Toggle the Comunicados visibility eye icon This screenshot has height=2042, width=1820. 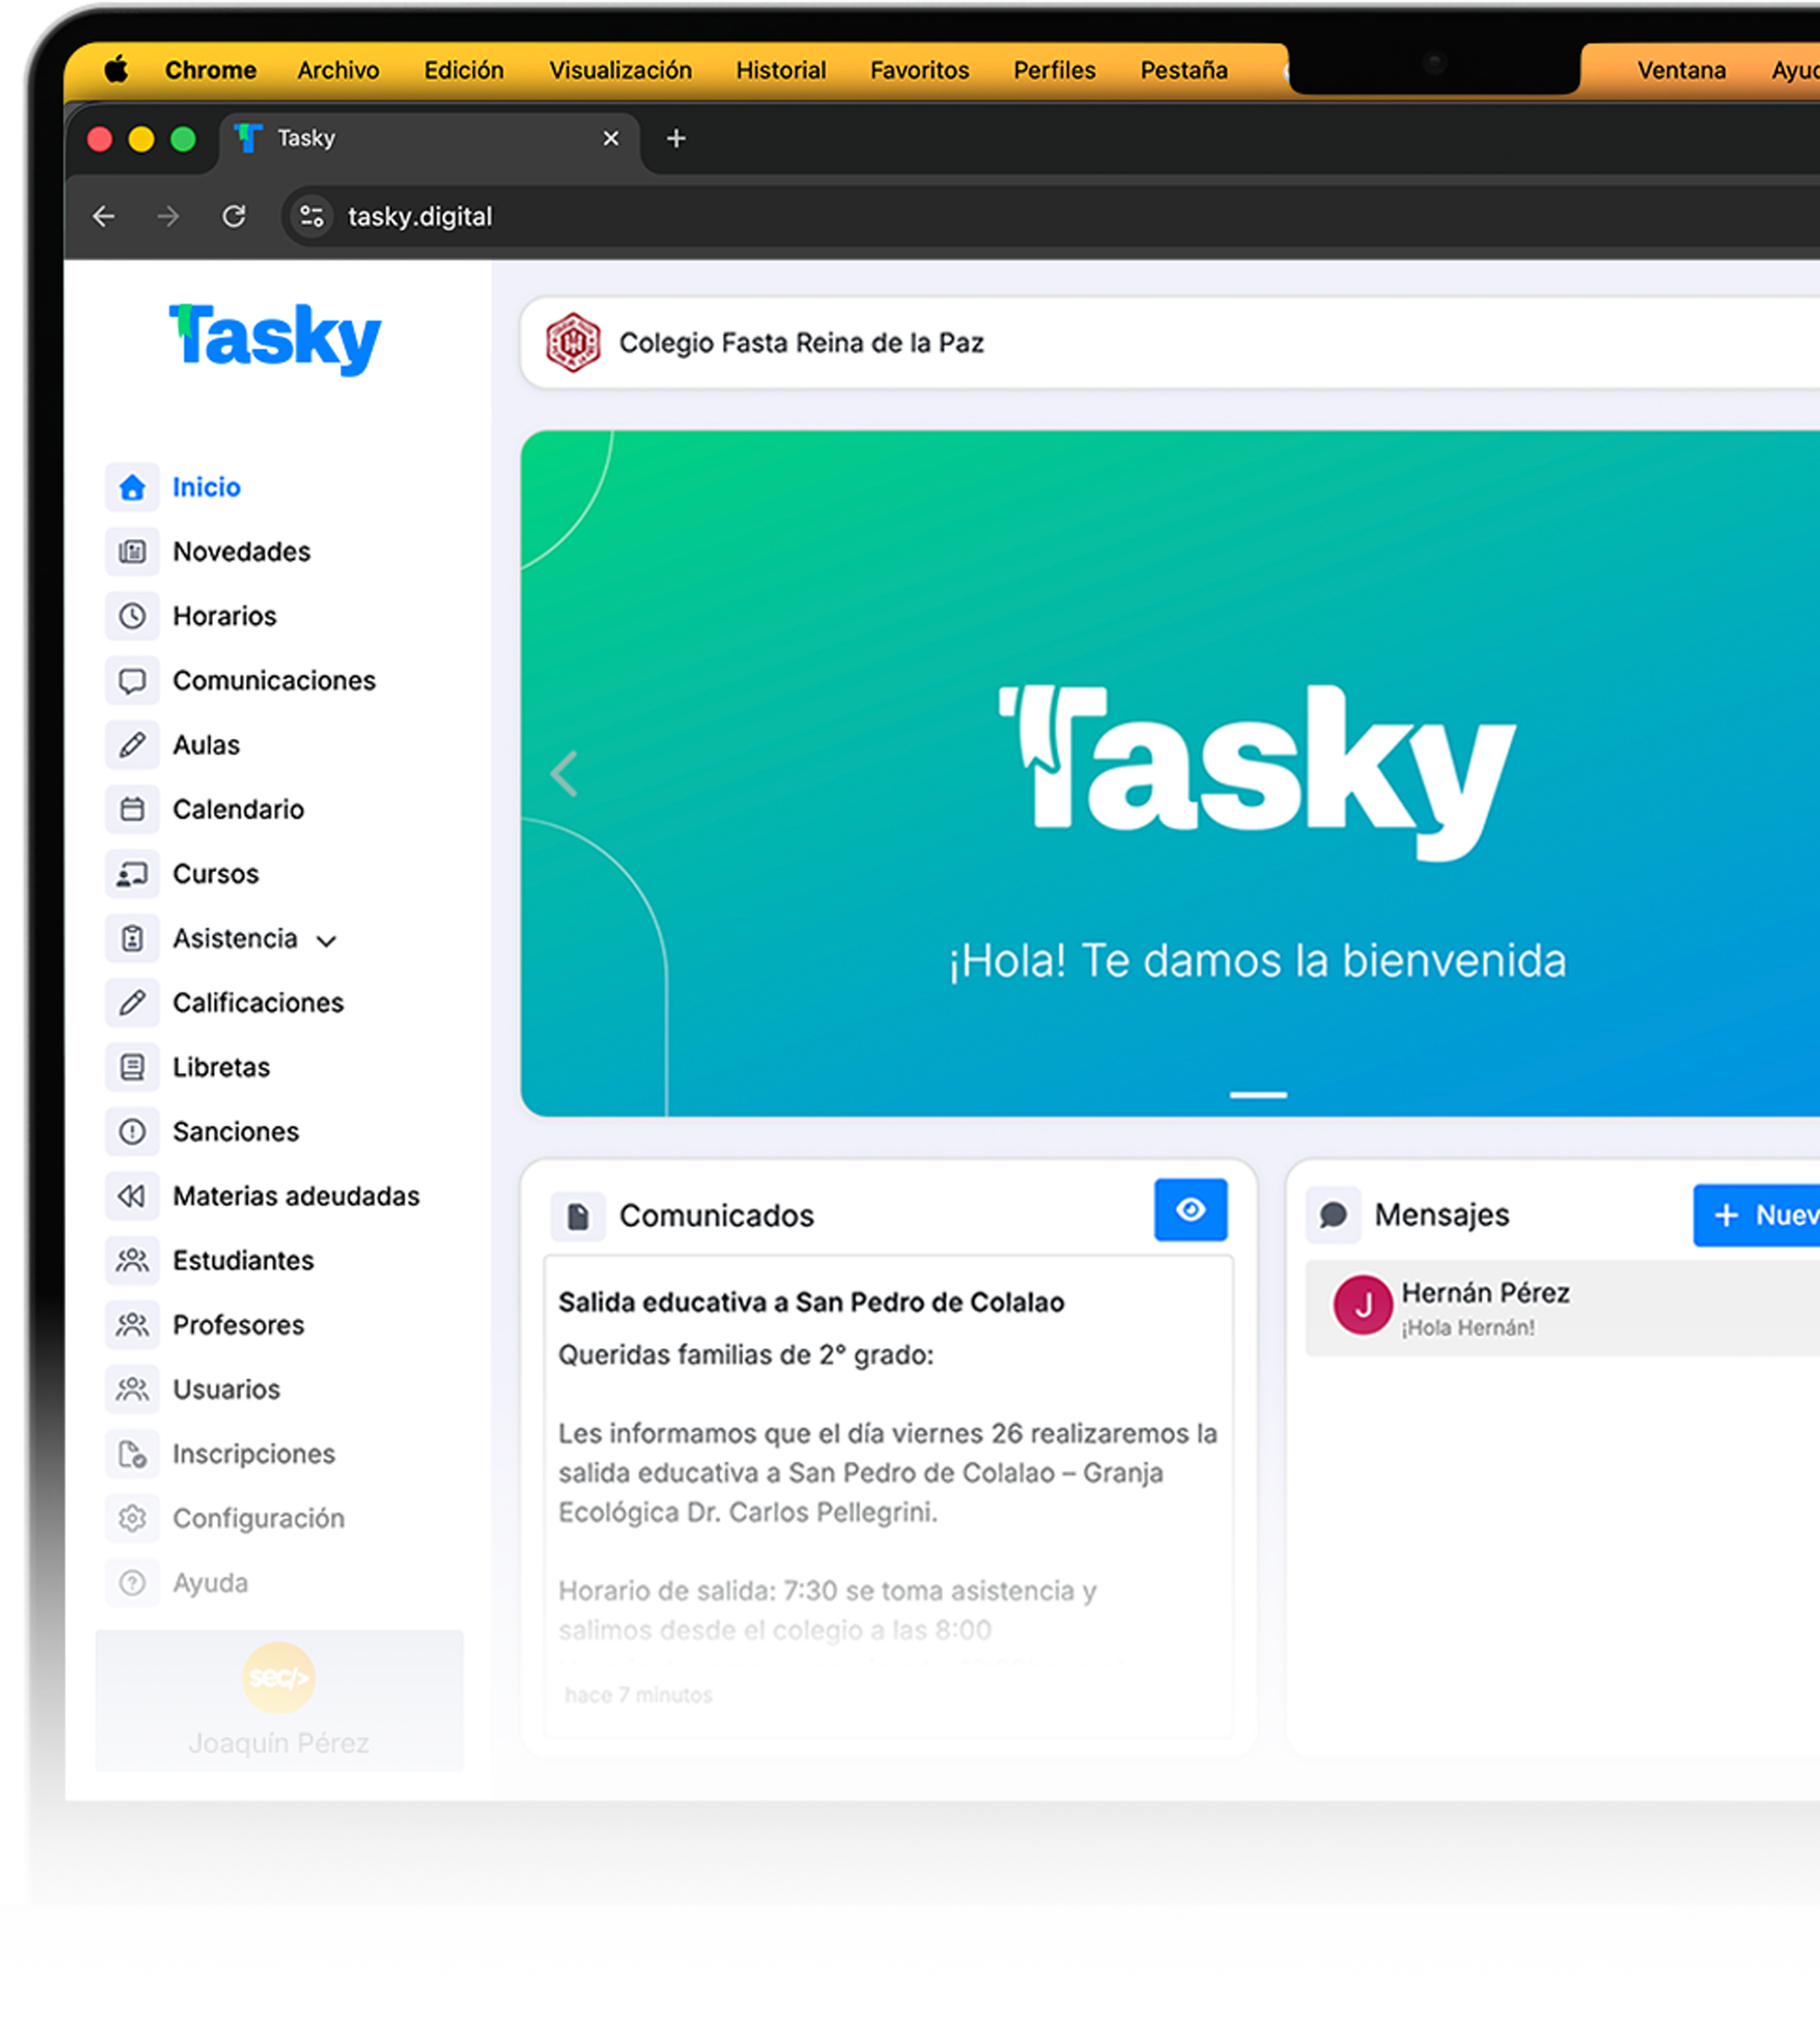point(1190,1210)
